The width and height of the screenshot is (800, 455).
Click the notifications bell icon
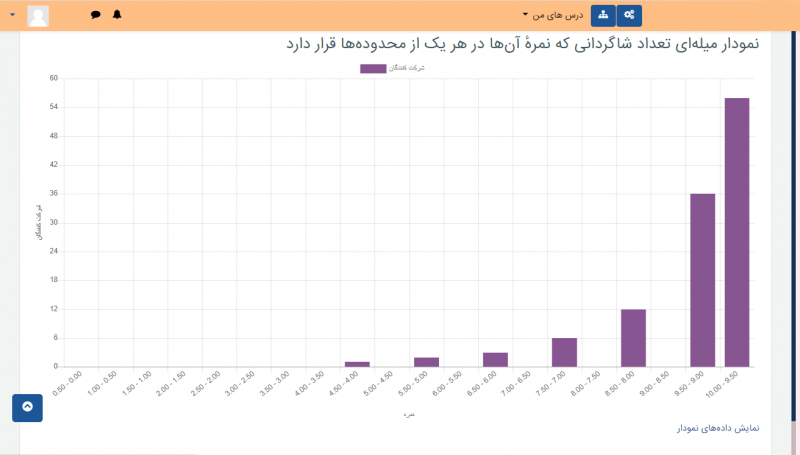coord(117,15)
